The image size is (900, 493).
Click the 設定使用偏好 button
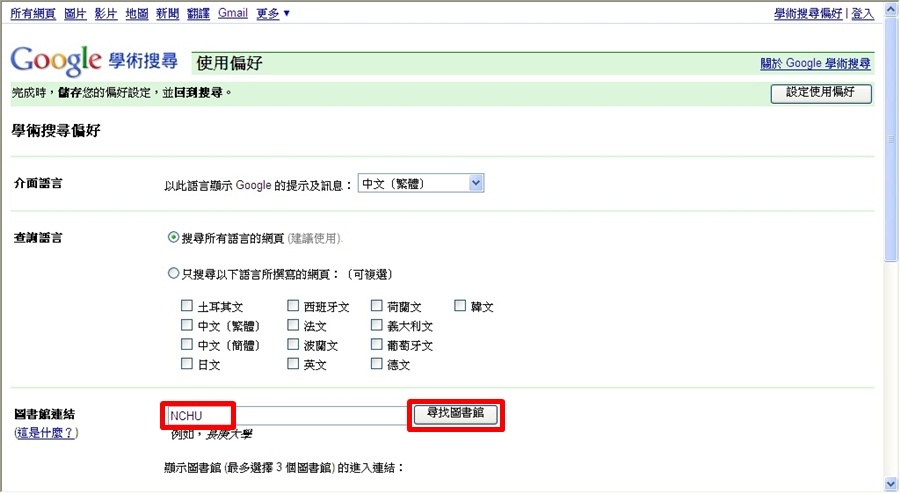(x=821, y=93)
